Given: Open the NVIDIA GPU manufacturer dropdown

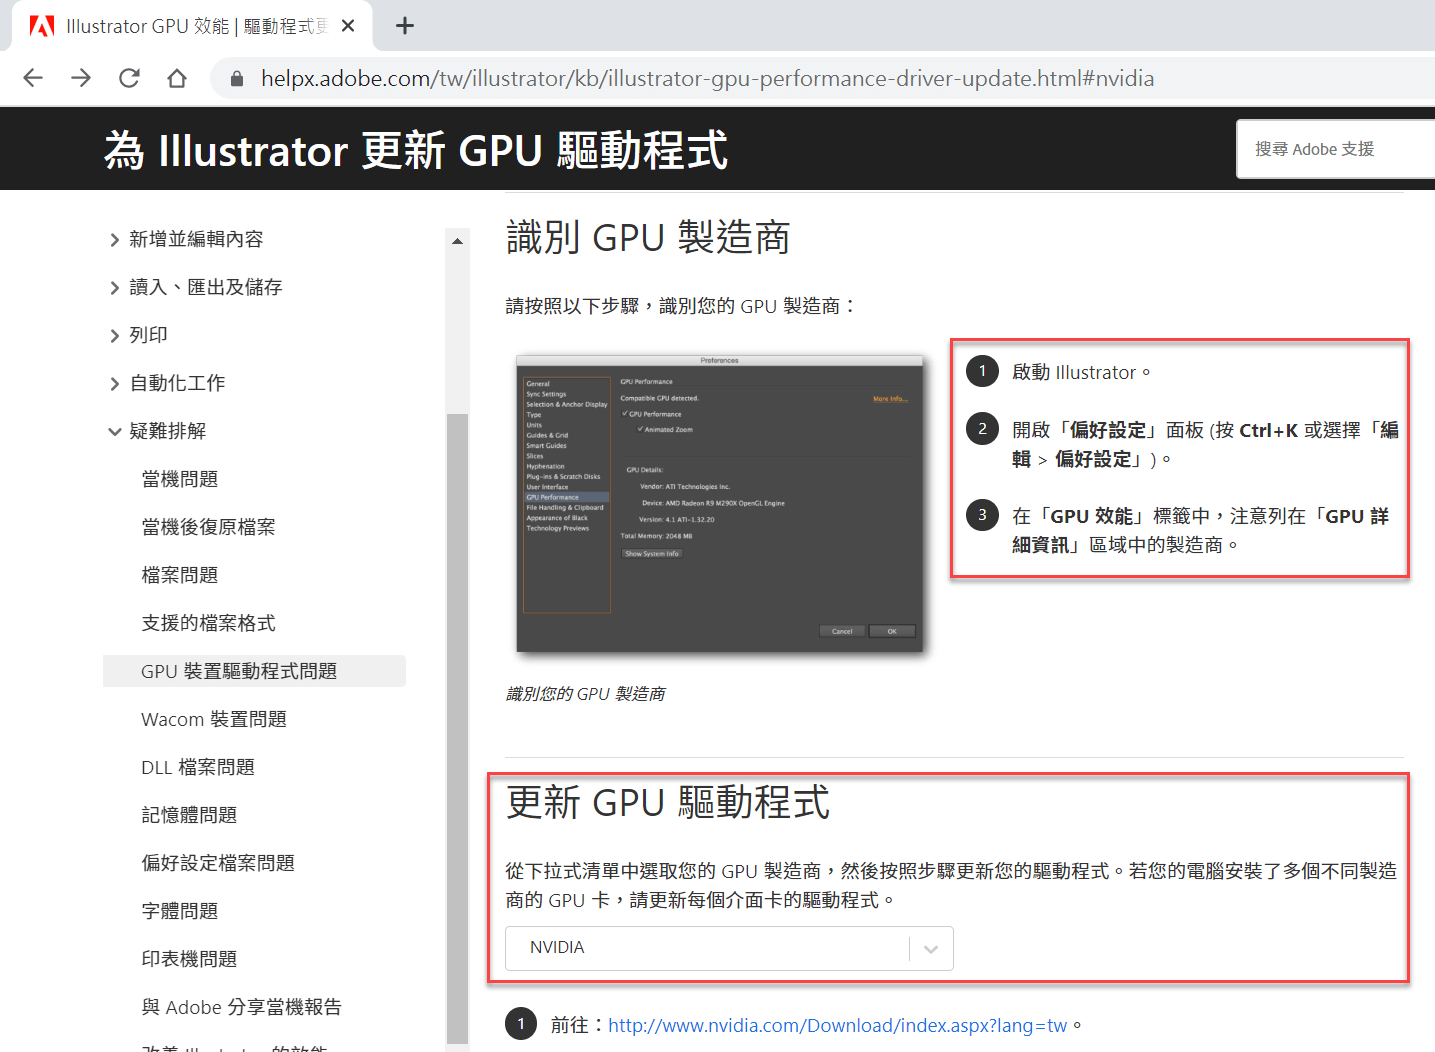Looking at the screenshot, I should pos(729,948).
